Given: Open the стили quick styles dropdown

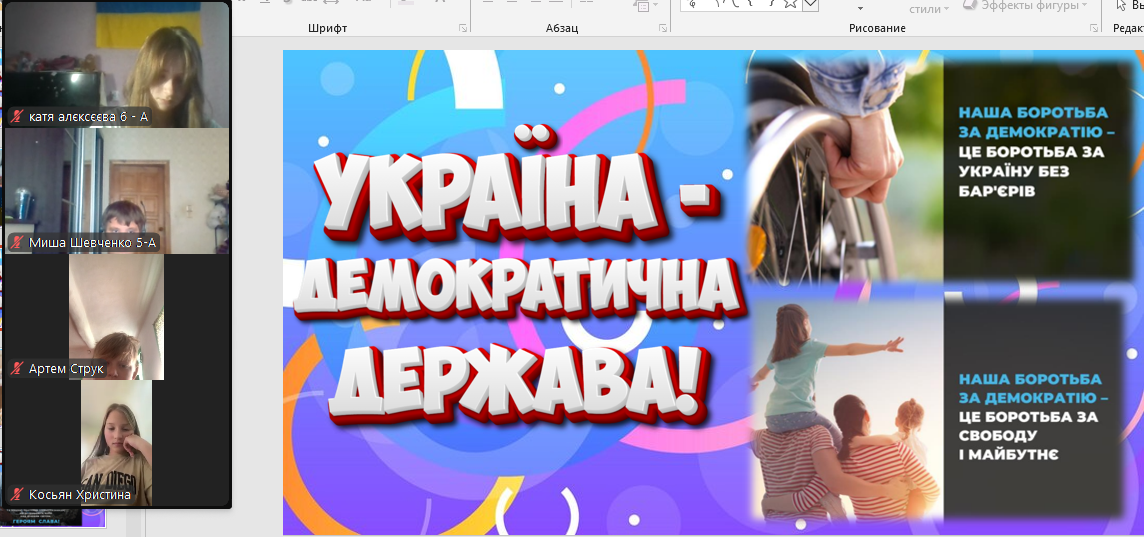Looking at the screenshot, I should (930, 9).
